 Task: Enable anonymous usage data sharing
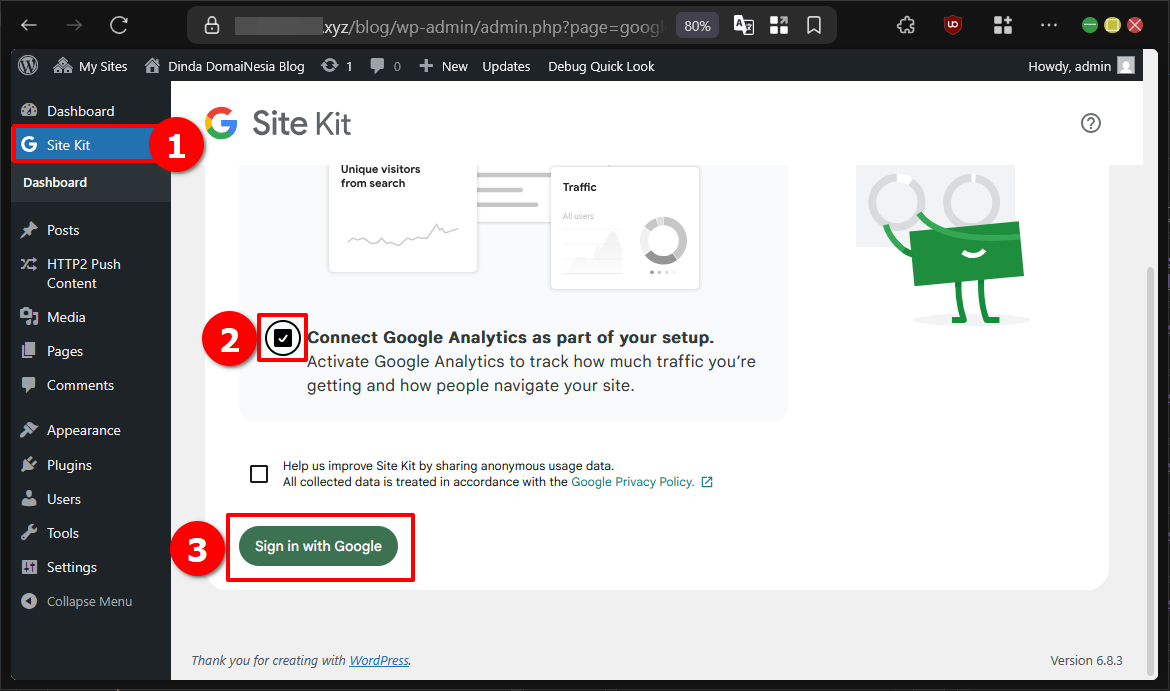(x=259, y=473)
